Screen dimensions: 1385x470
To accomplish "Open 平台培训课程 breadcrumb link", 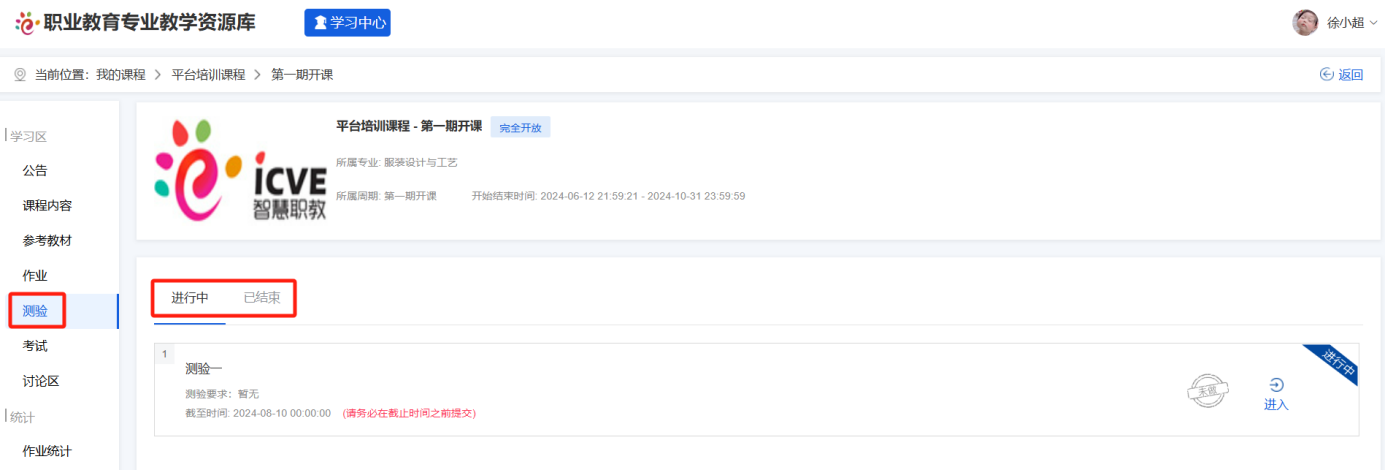I will [x=208, y=75].
